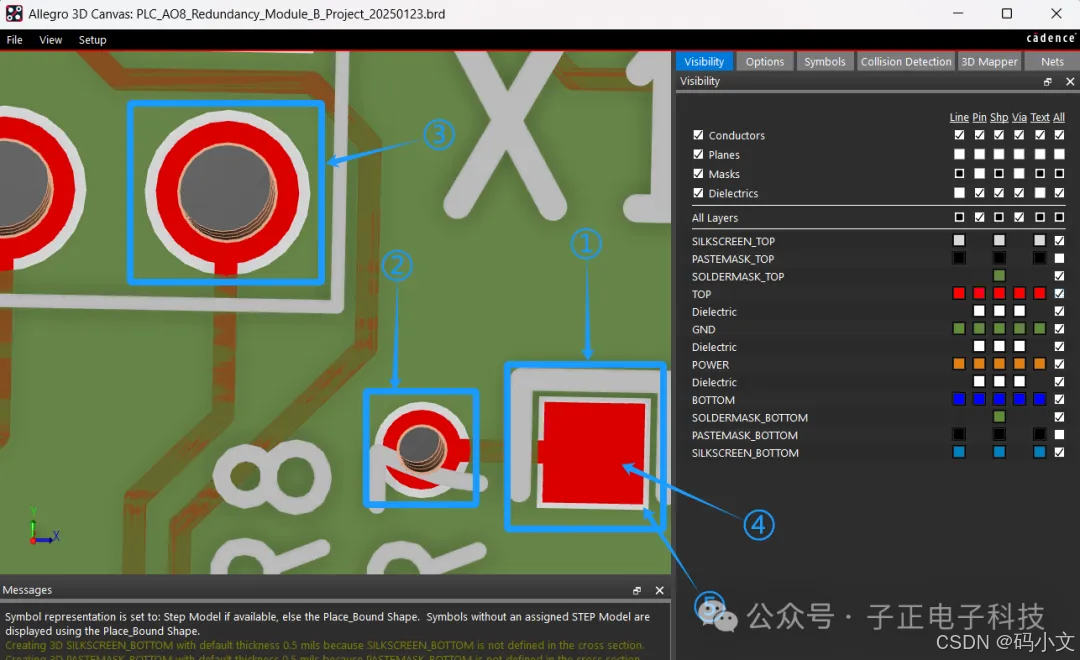Click the Line column header
The width and height of the screenshot is (1080, 660).
point(959,117)
